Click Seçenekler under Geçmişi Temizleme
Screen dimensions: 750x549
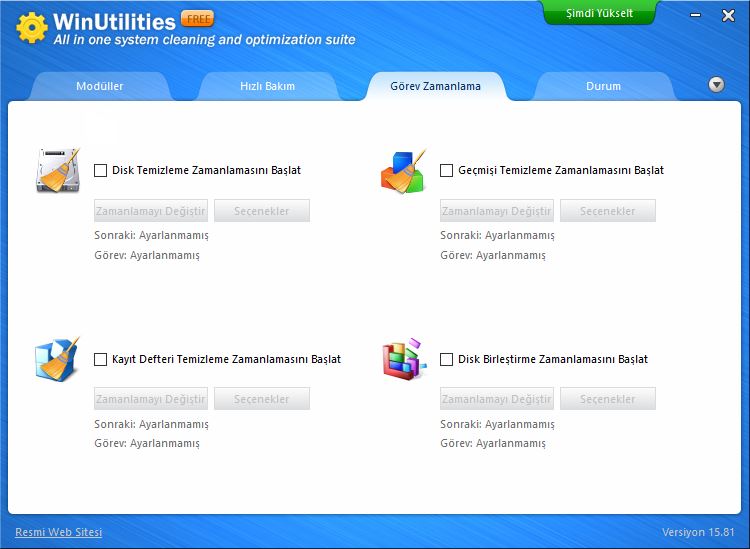[x=607, y=211]
